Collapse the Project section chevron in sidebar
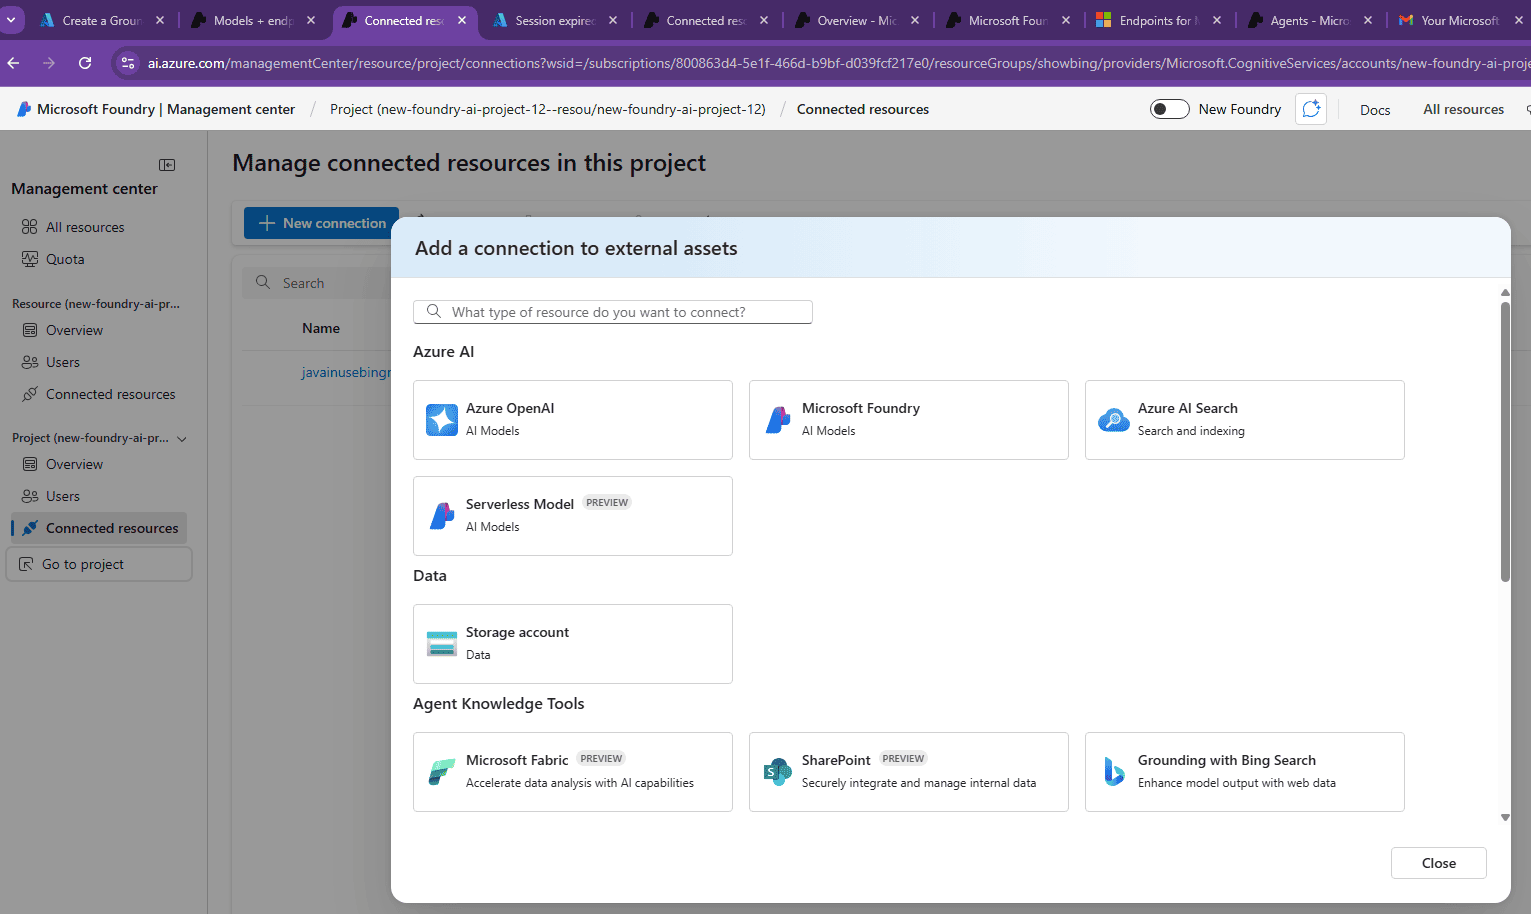 (x=182, y=439)
